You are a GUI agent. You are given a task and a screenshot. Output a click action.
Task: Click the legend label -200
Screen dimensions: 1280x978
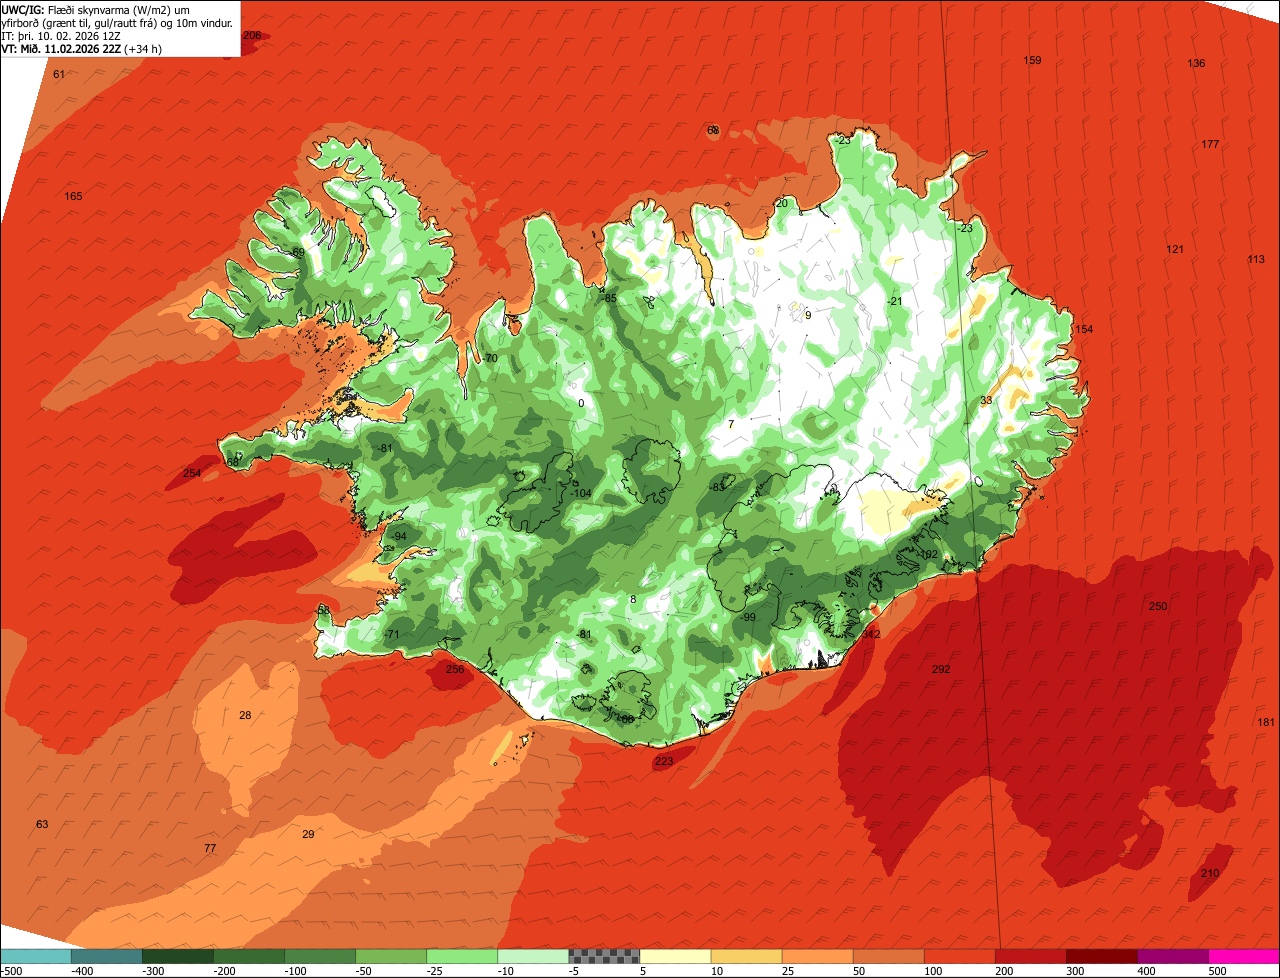[226, 970]
